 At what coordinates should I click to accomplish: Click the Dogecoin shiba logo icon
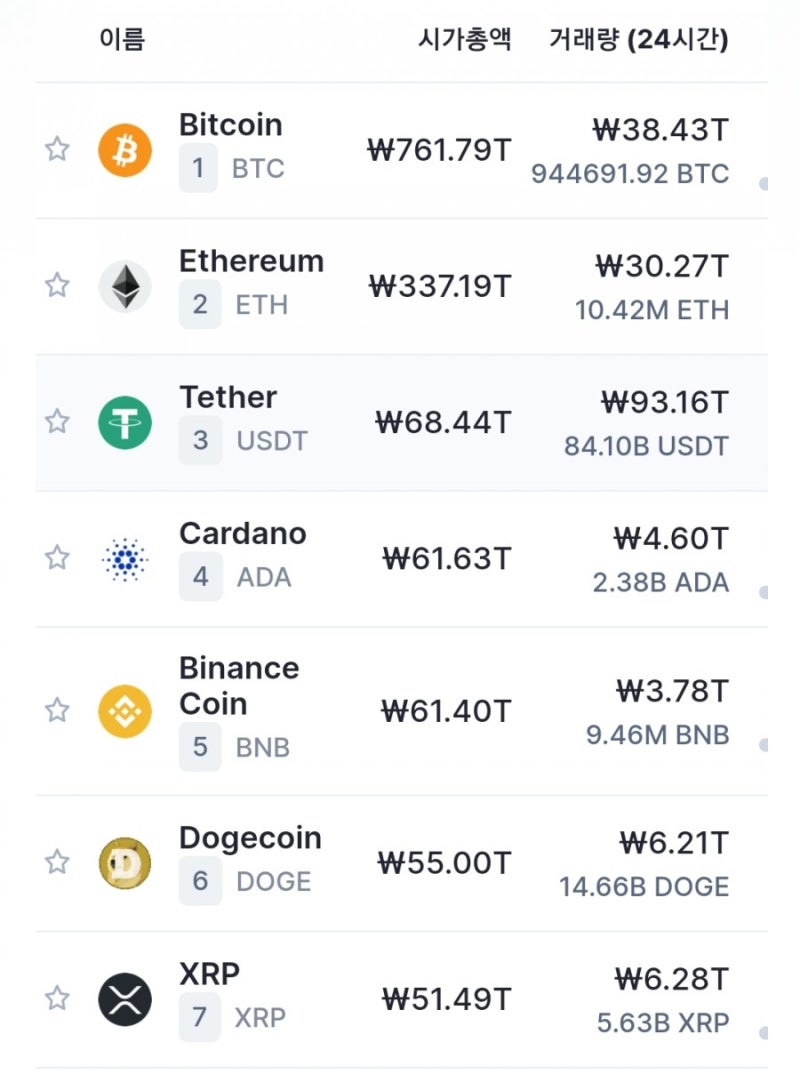coord(125,863)
